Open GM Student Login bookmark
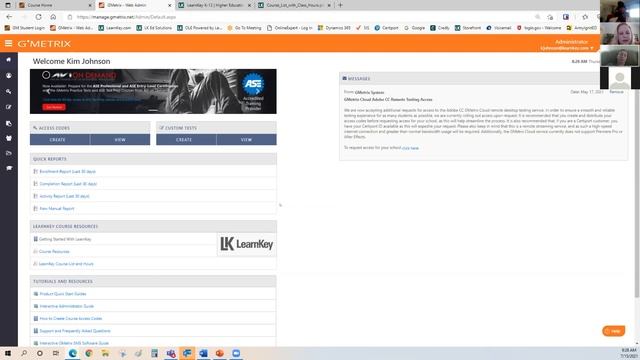 tap(25, 28)
